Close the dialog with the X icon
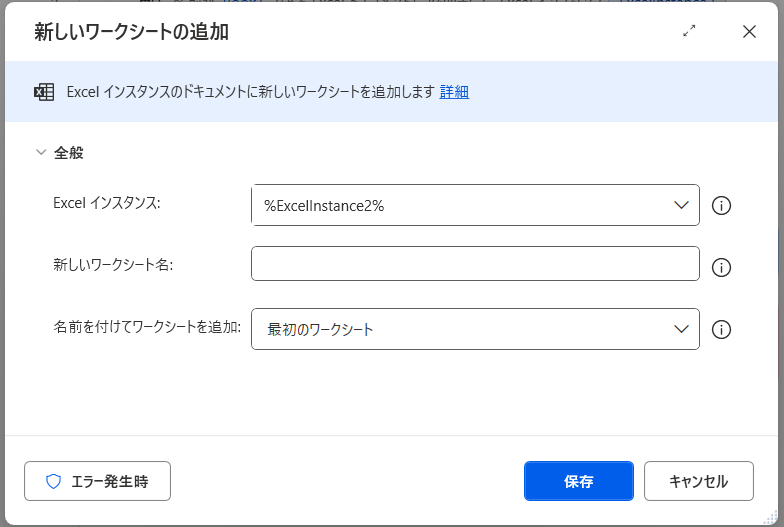The height and width of the screenshot is (527, 784). (x=749, y=31)
